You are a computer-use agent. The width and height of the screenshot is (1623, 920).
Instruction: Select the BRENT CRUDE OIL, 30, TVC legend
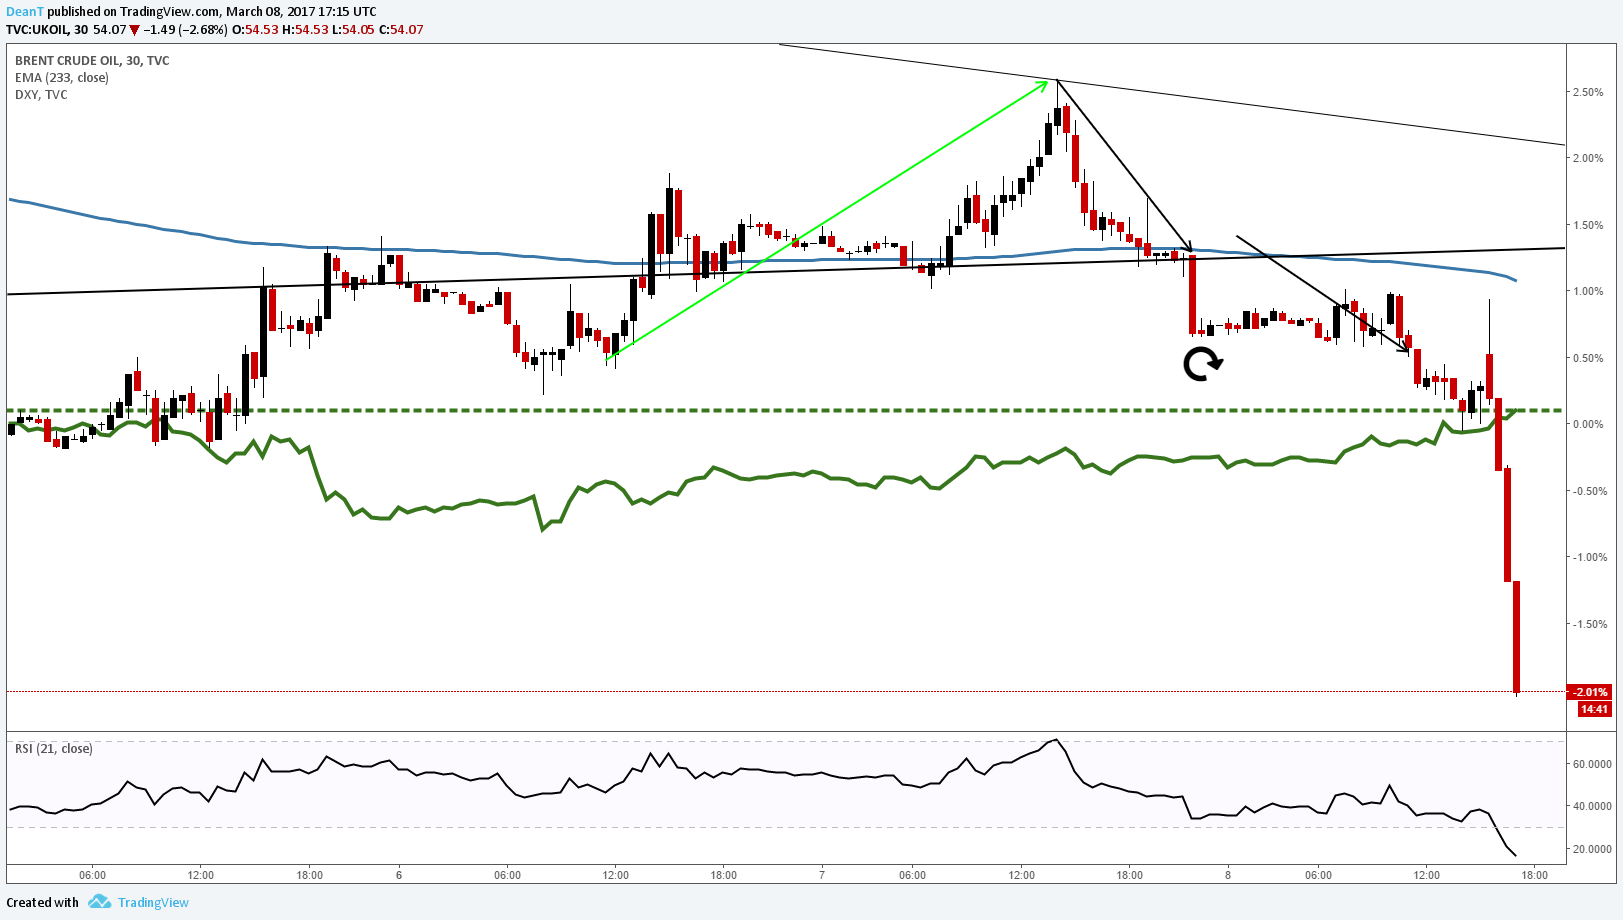92,61
